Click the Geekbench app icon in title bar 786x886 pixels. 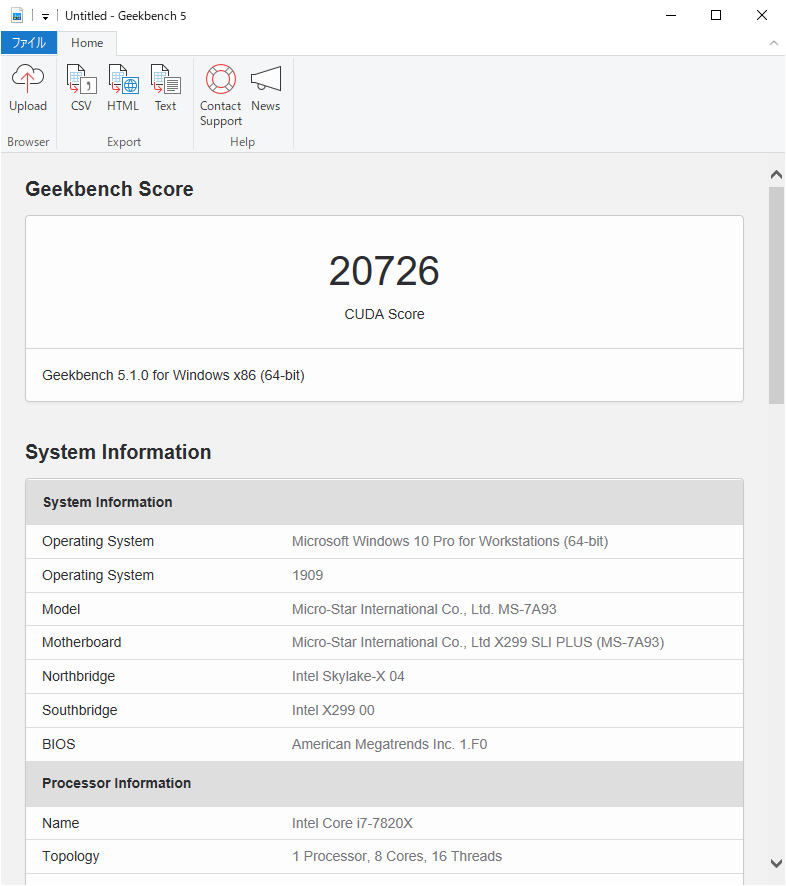pos(18,15)
